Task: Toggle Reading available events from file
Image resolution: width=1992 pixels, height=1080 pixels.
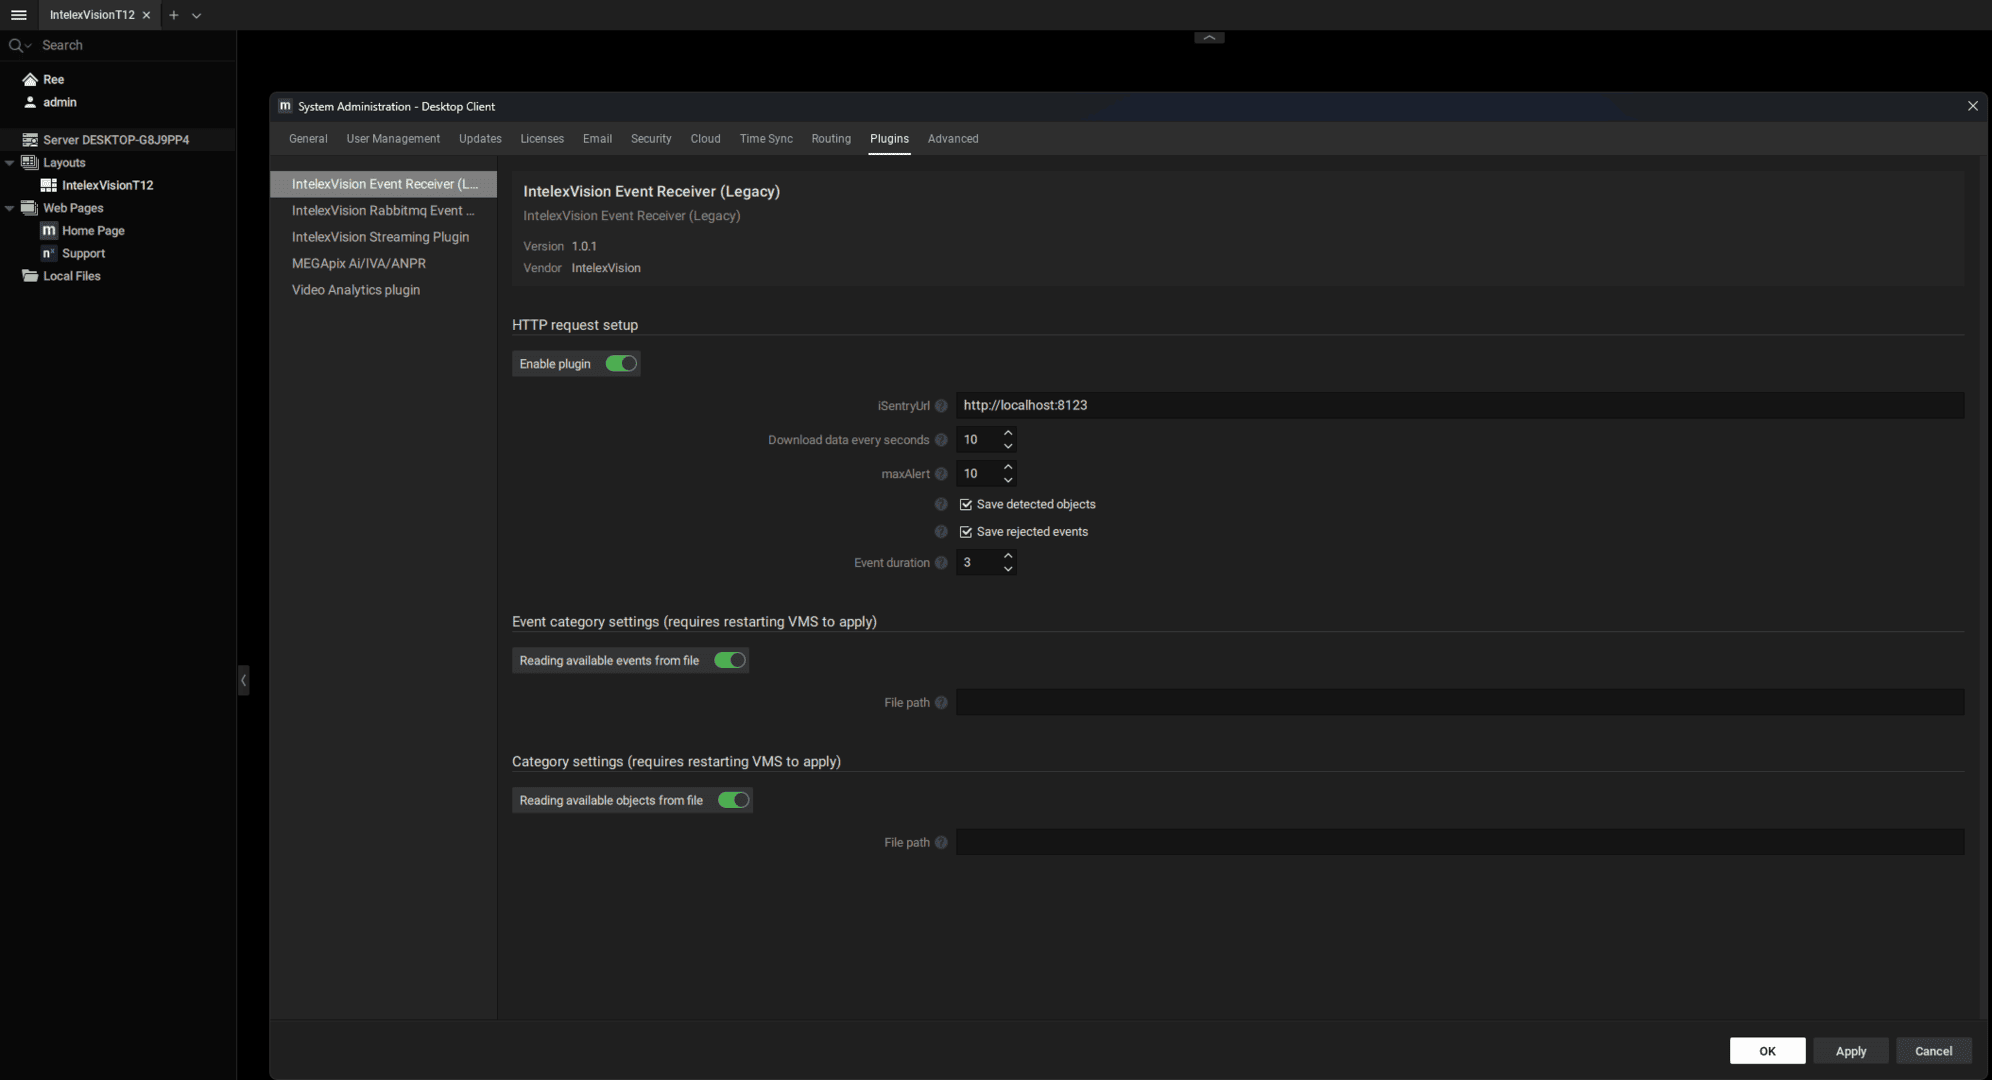Action: click(x=730, y=661)
